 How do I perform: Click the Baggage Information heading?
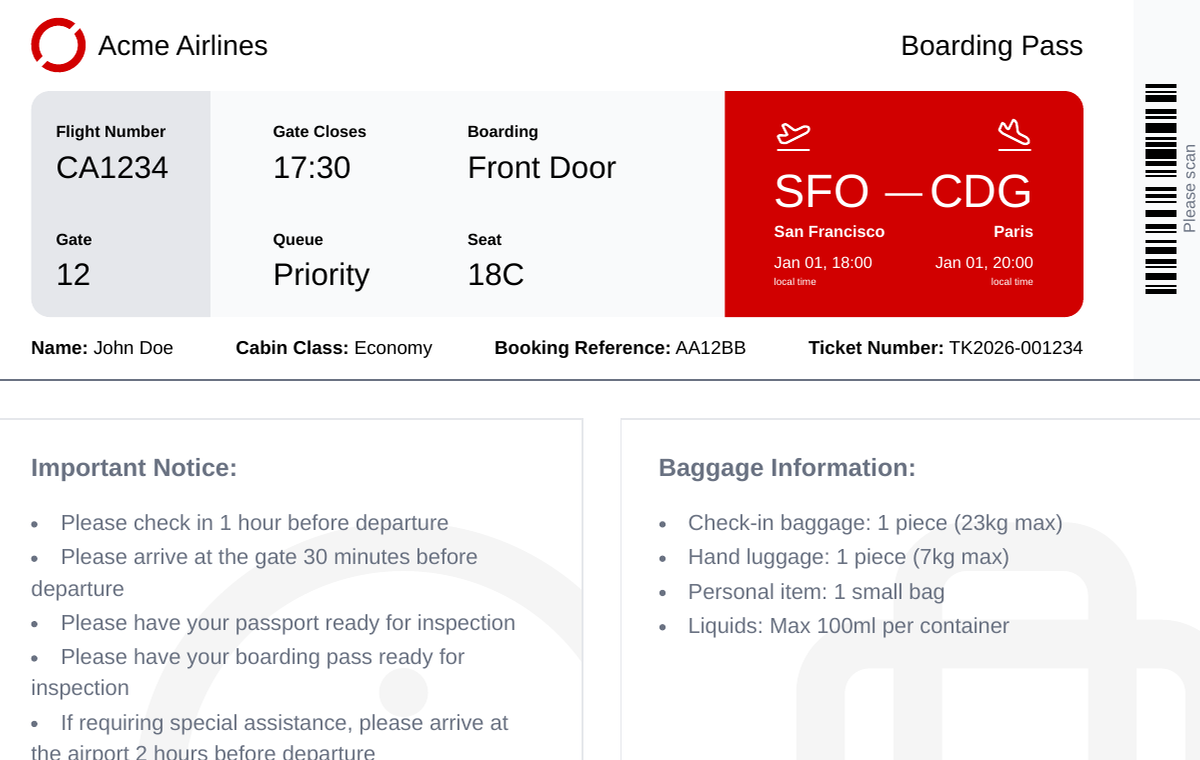[x=787, y=468]
